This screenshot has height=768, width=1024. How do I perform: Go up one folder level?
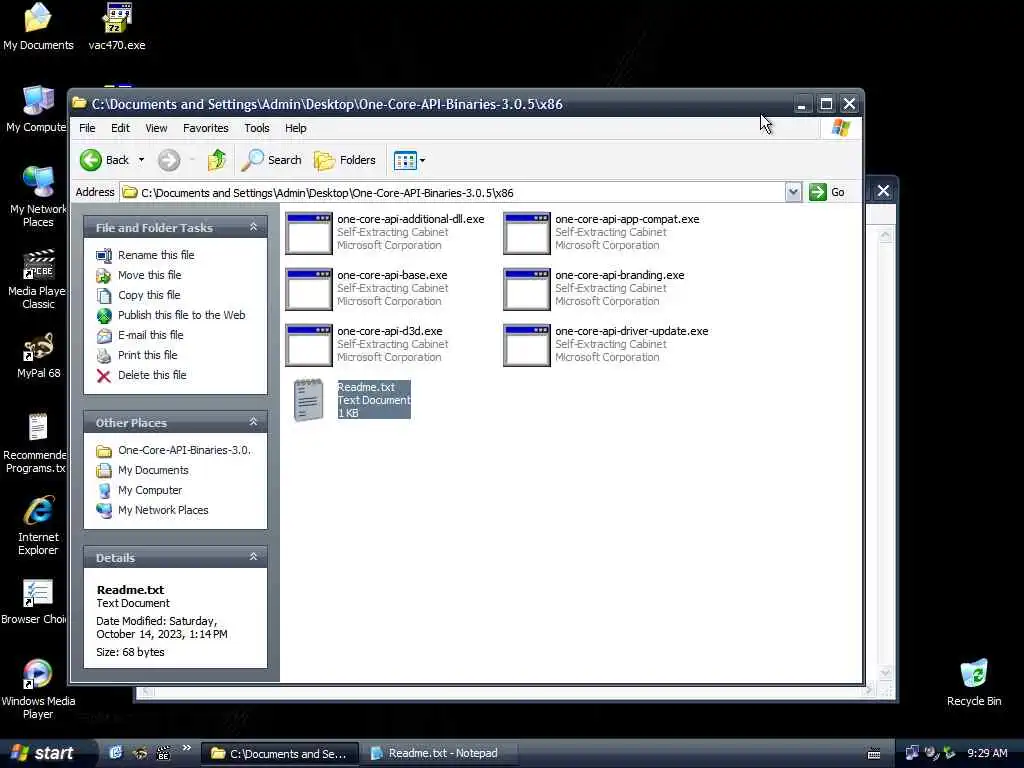pyautogui.click(x=216, y=160)
